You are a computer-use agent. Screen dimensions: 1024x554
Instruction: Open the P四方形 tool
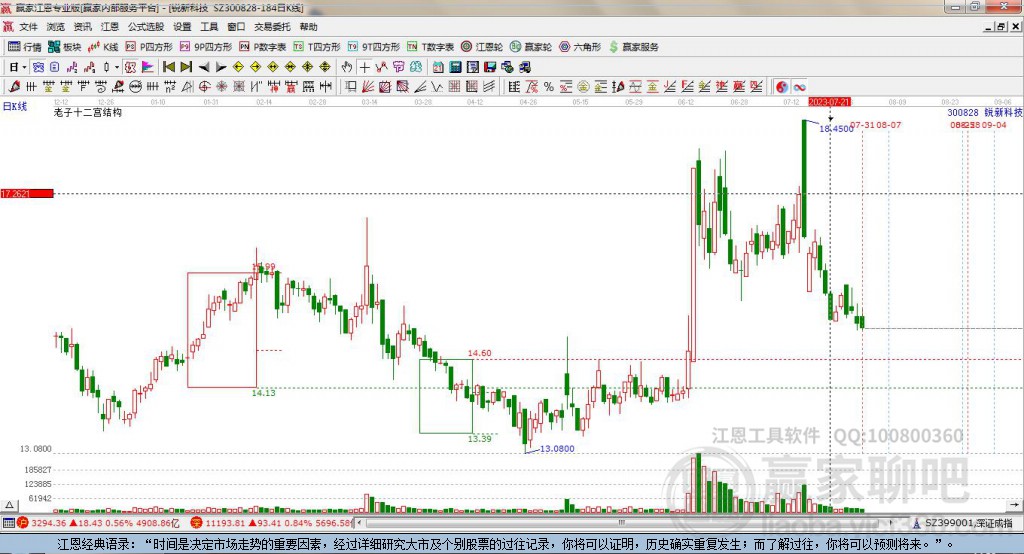(149, 47)
